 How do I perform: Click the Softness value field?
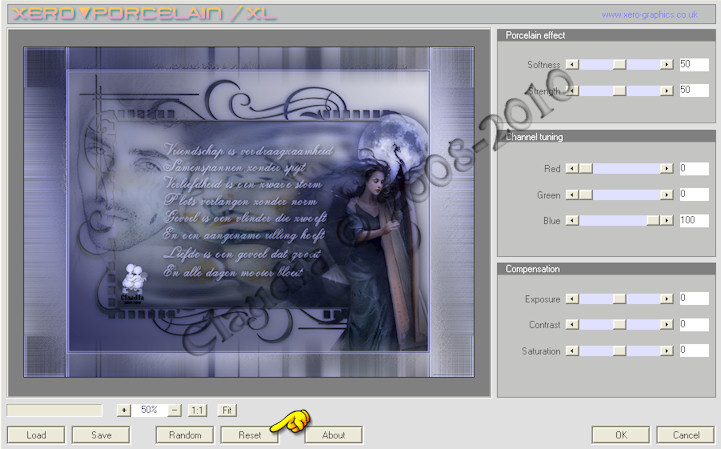pos(694,64)
